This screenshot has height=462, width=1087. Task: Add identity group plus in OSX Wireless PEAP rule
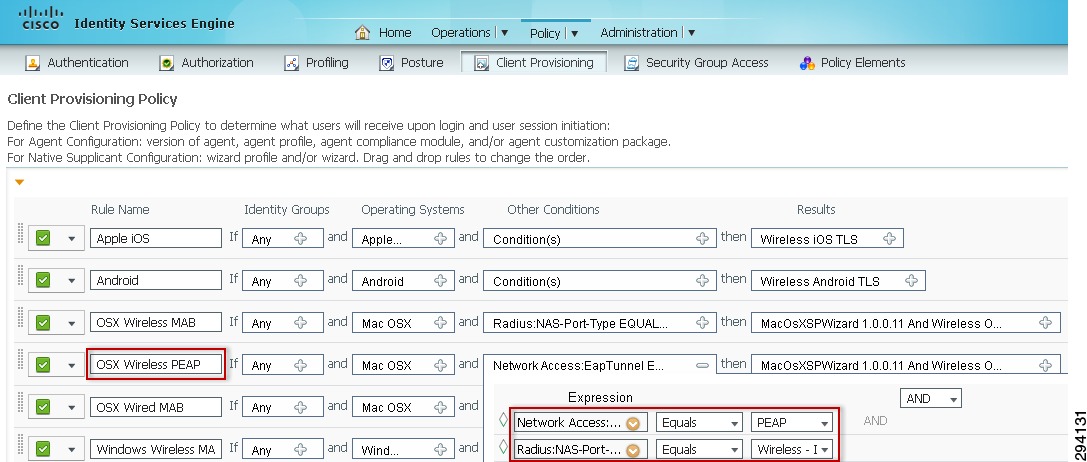point(301,365)
